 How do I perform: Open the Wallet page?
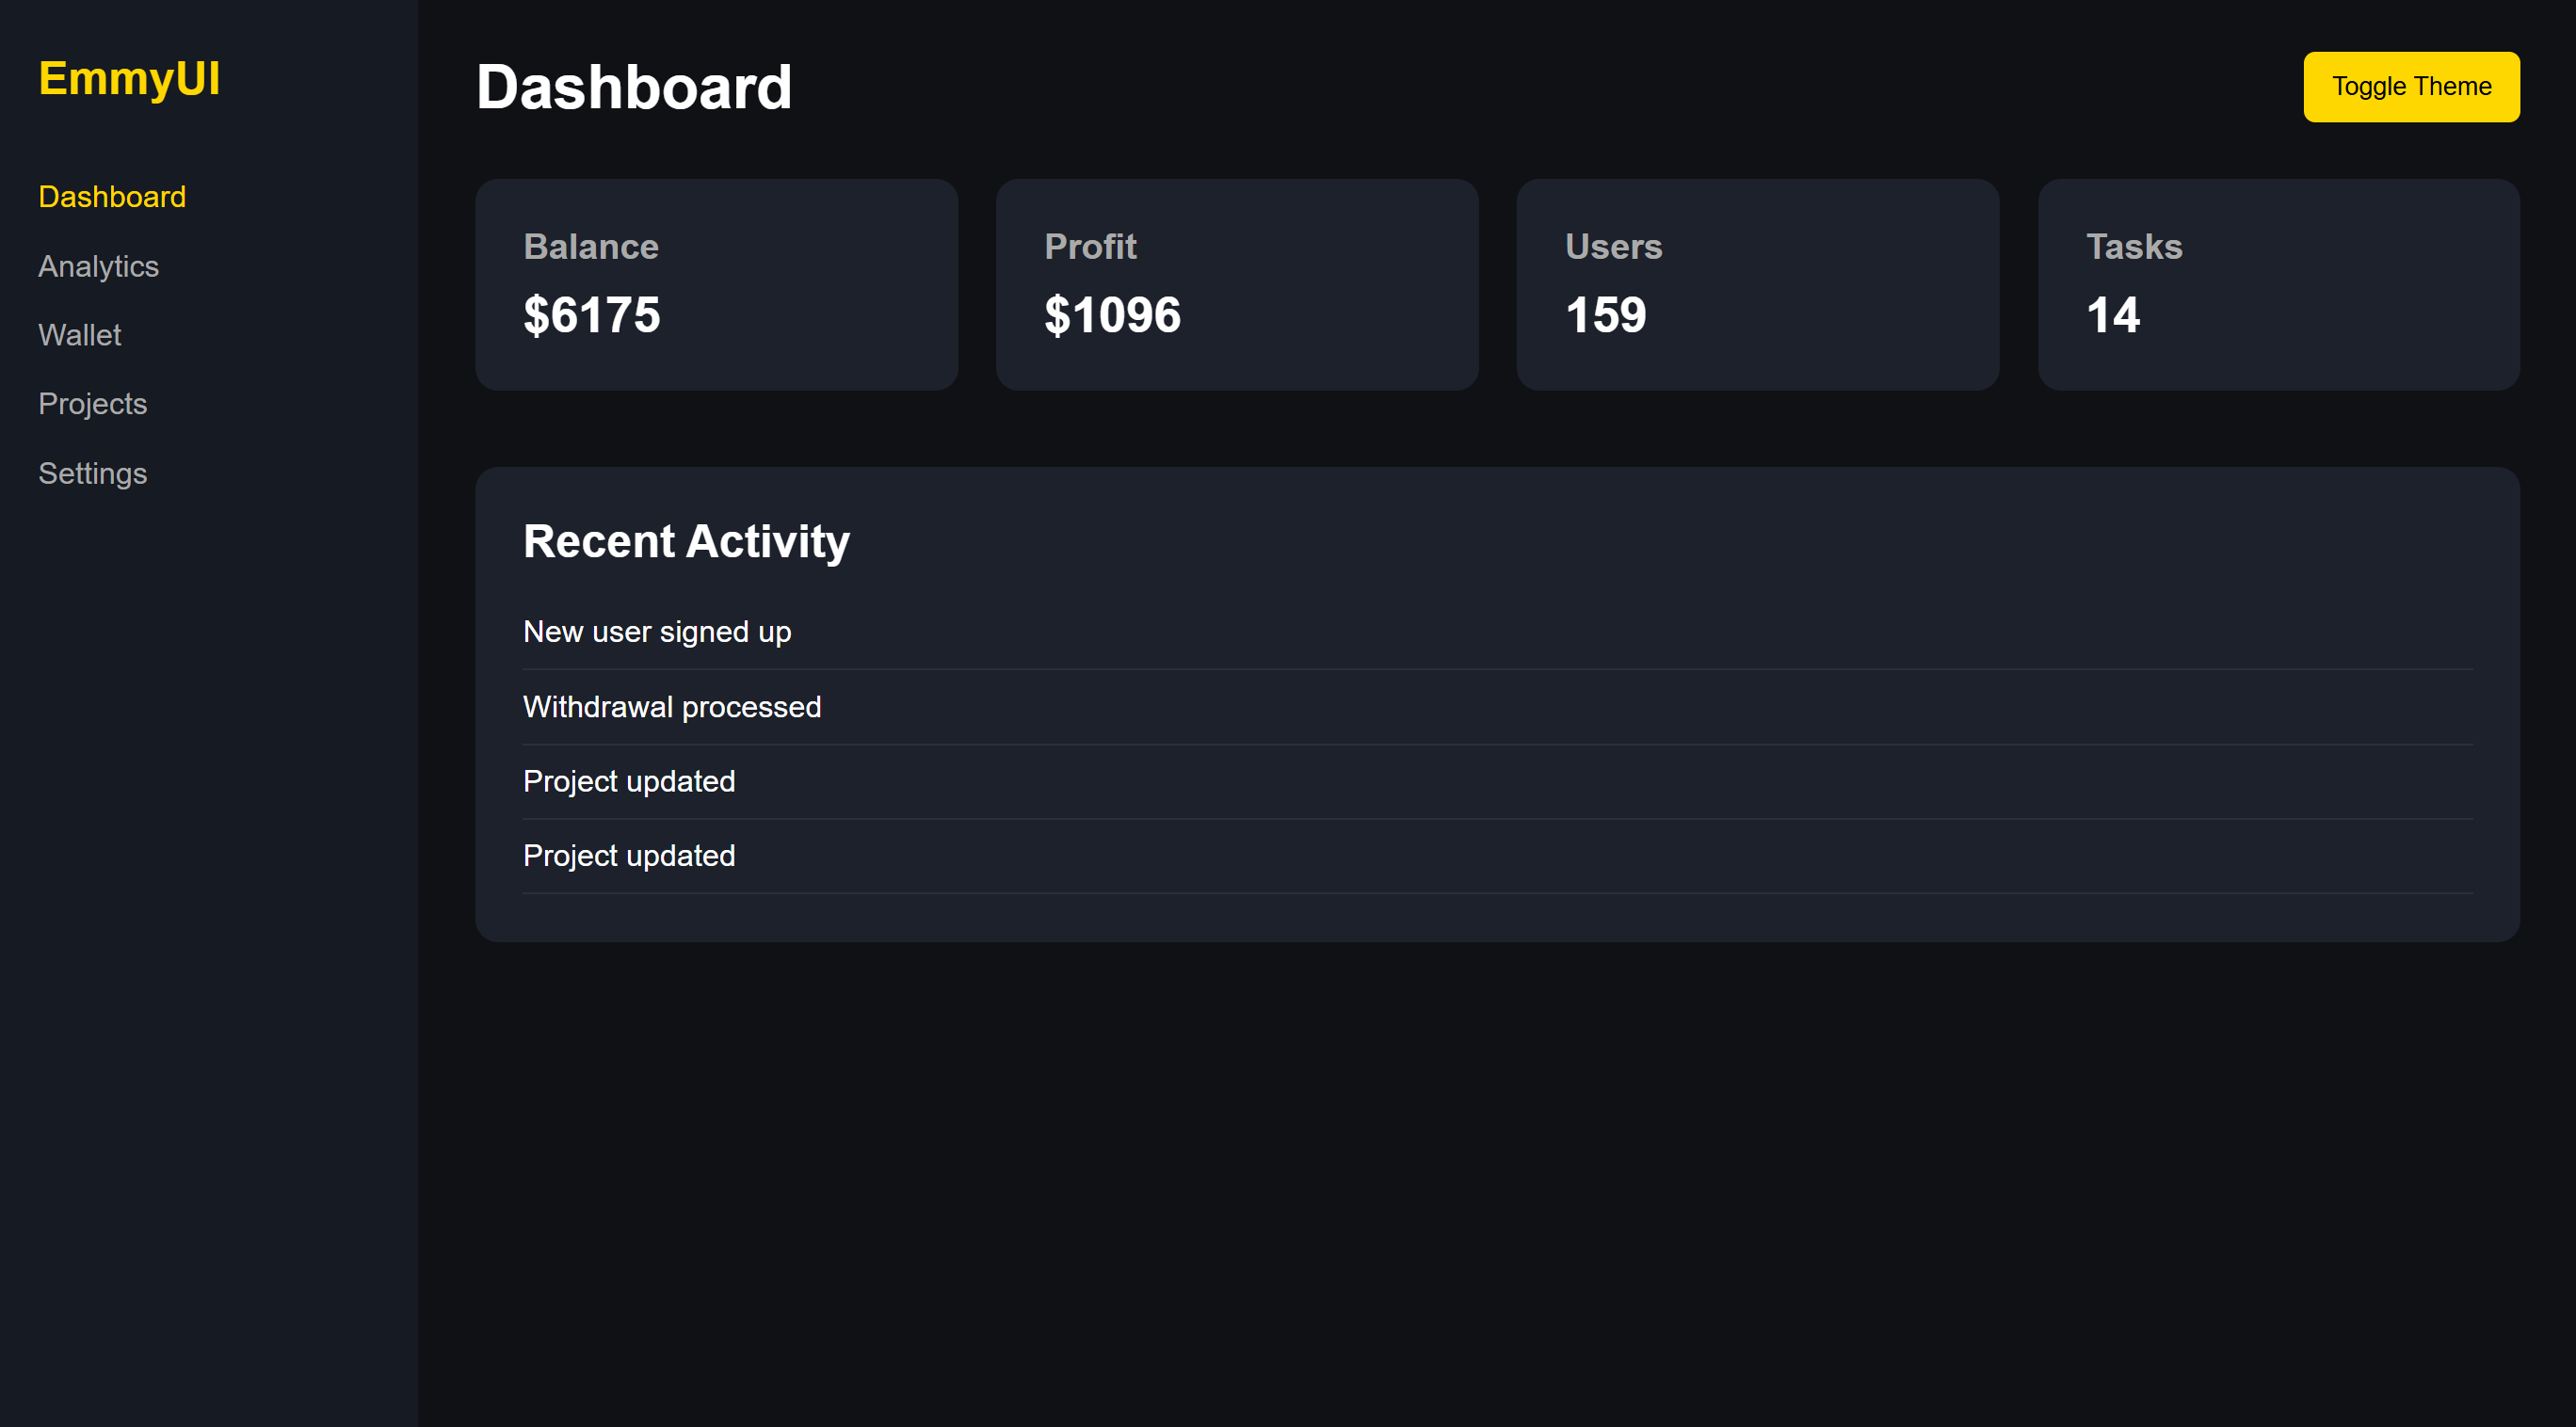pyautogui.click(x=79, y=335)
